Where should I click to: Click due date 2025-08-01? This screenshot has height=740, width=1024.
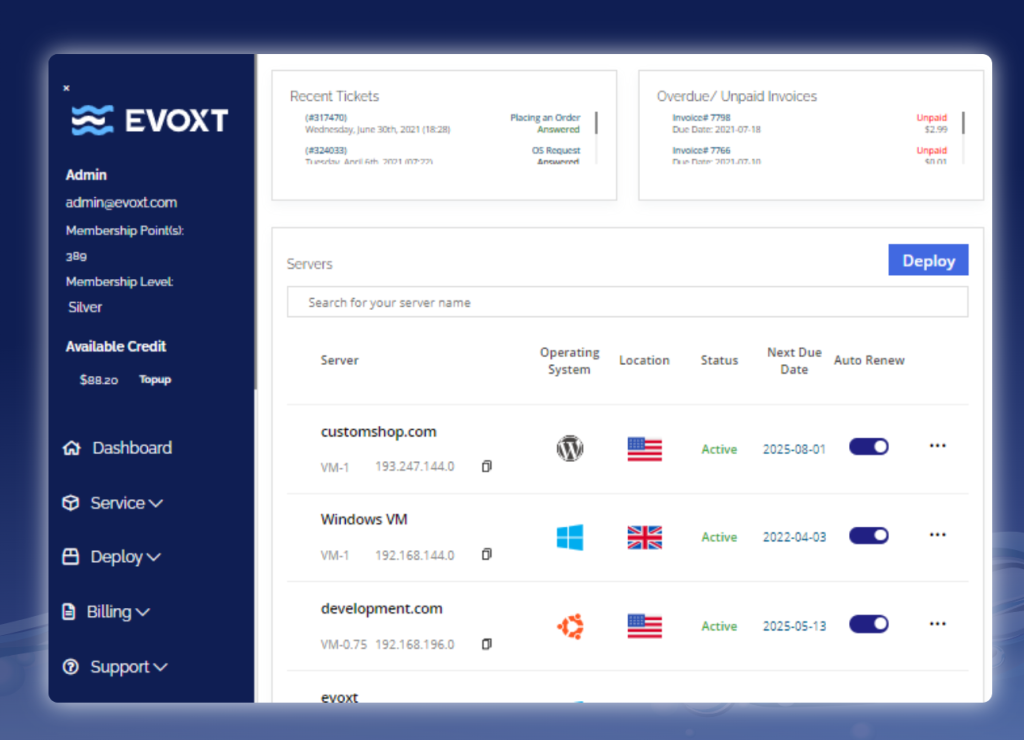click(x=794, y=449)
